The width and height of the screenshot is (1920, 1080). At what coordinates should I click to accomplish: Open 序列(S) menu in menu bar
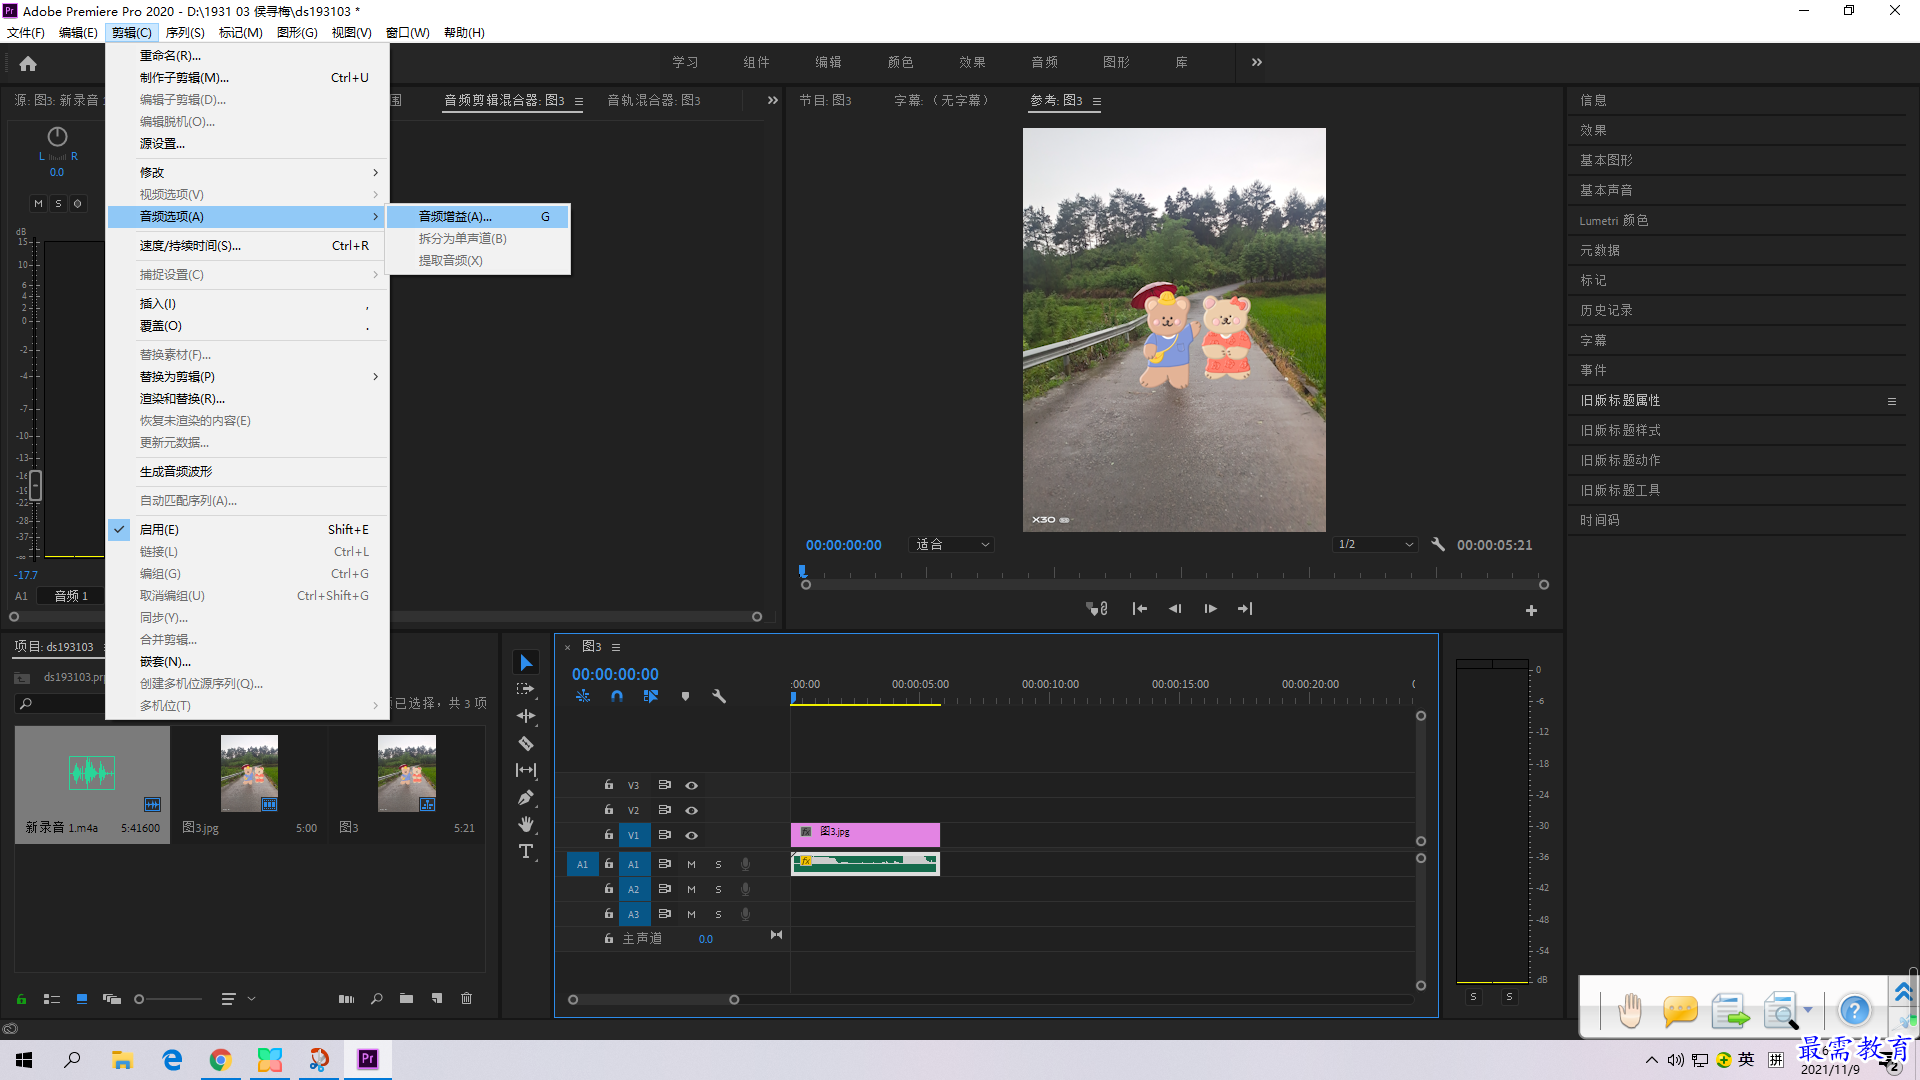click(185, 32)
